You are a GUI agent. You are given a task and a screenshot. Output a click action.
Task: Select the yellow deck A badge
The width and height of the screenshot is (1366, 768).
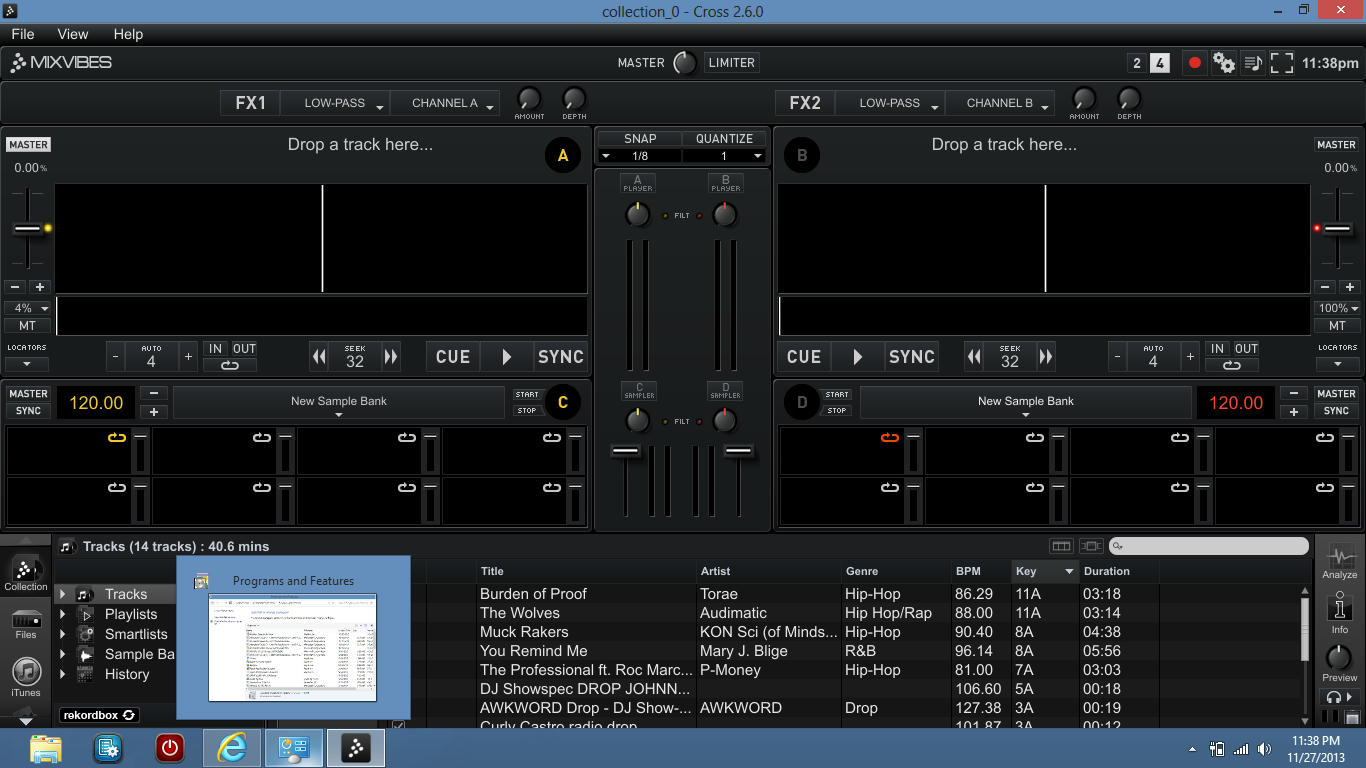coord(563,155)
